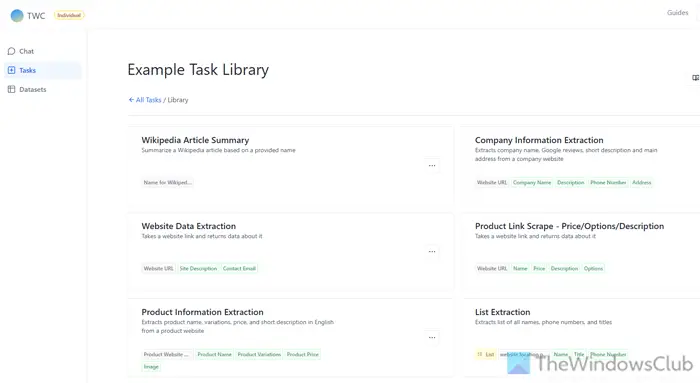Click the Individual plan badge
Screen dimensions: 700x383
tap(69, 15)
